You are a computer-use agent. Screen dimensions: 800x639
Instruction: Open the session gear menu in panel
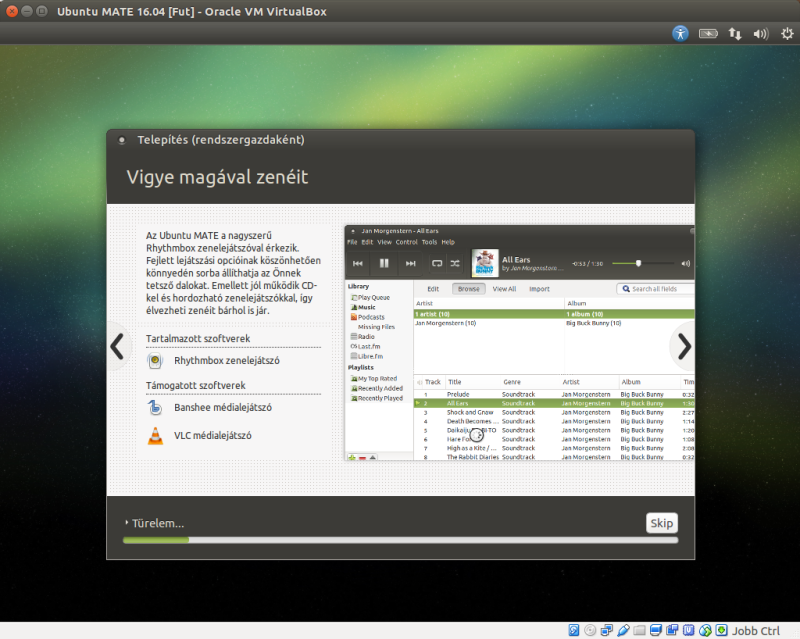point(787,34)
